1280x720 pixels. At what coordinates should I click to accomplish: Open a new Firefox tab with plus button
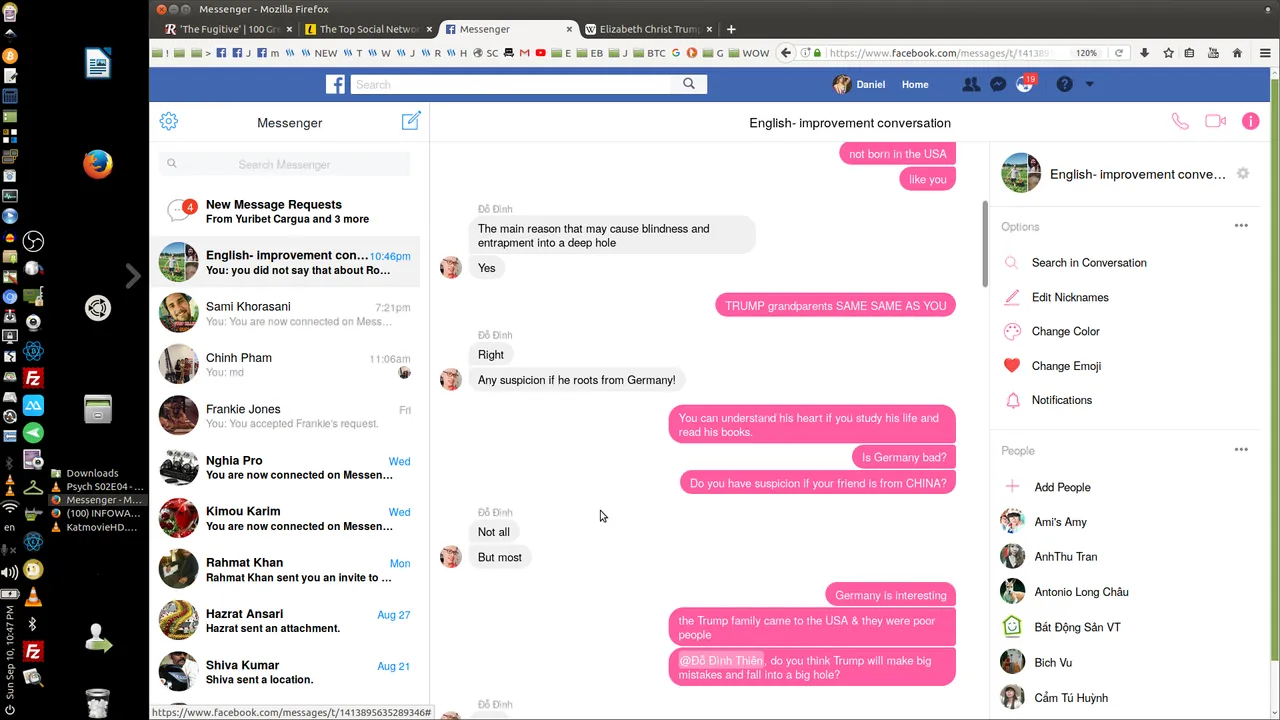pyautogui.click(x=731, y=29)
